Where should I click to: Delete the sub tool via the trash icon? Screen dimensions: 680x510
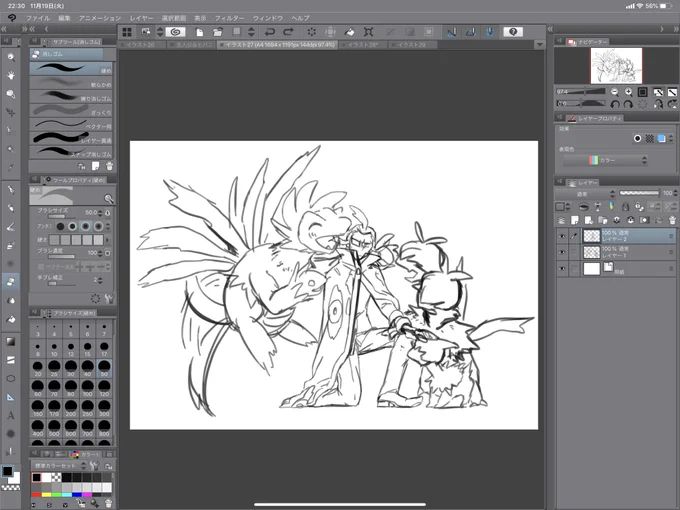coord(109,166)
